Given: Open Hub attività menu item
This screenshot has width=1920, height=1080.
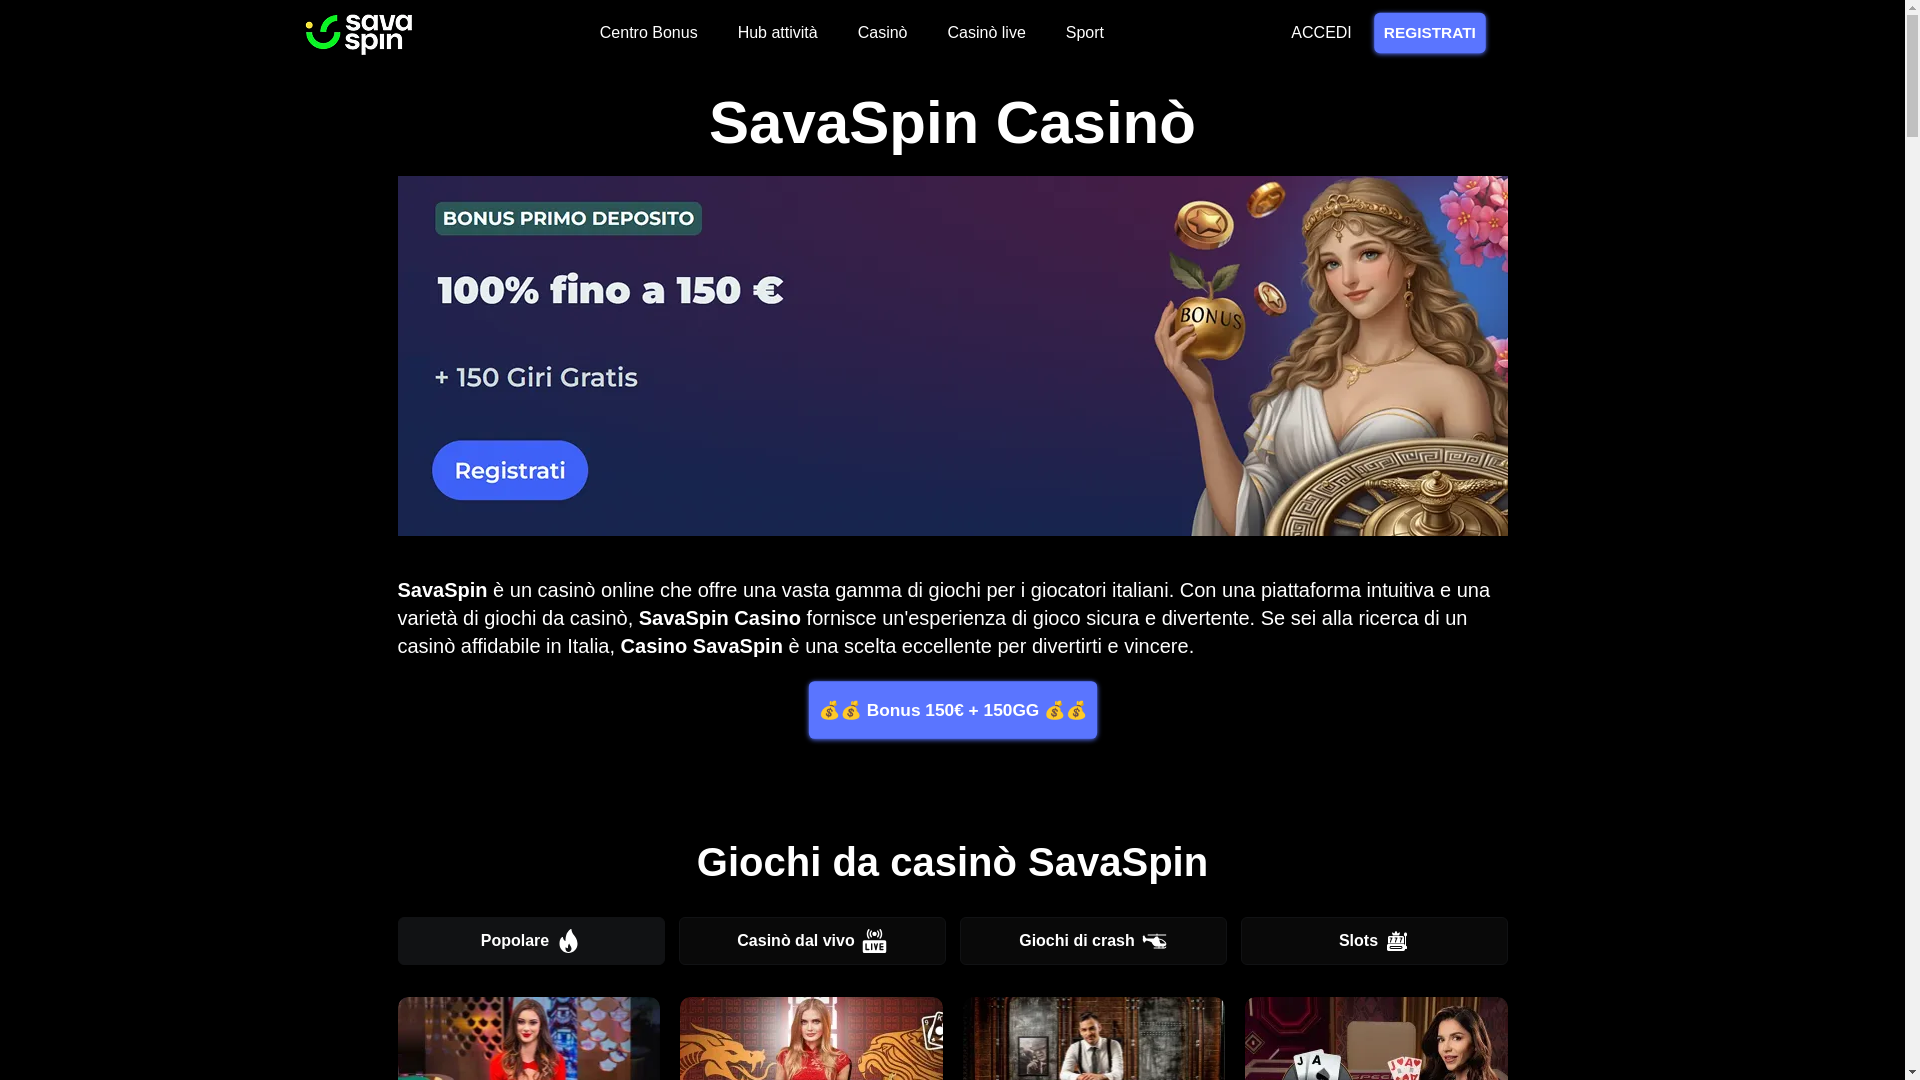Looking at the screenshot, I should 778,33.
